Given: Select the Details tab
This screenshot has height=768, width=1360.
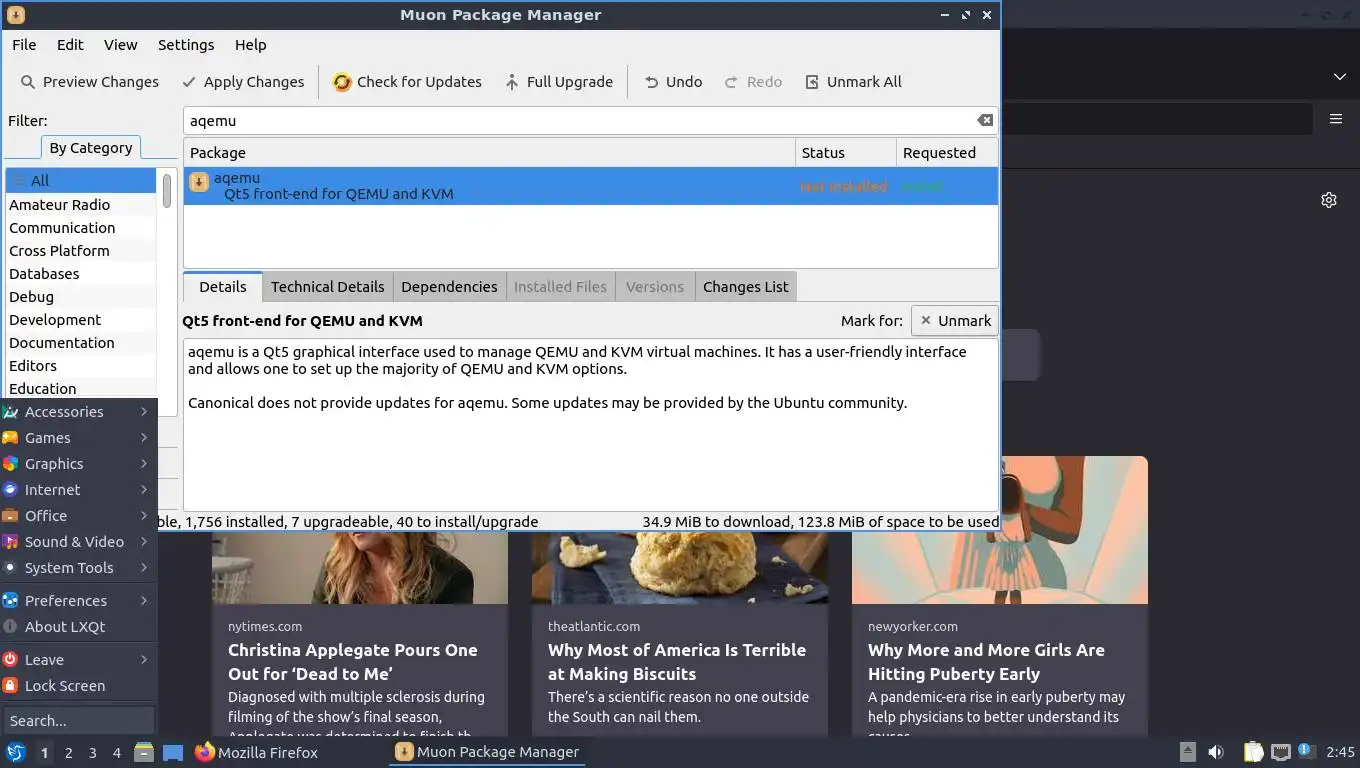Looking at the screenshot, I should [222, 287].
